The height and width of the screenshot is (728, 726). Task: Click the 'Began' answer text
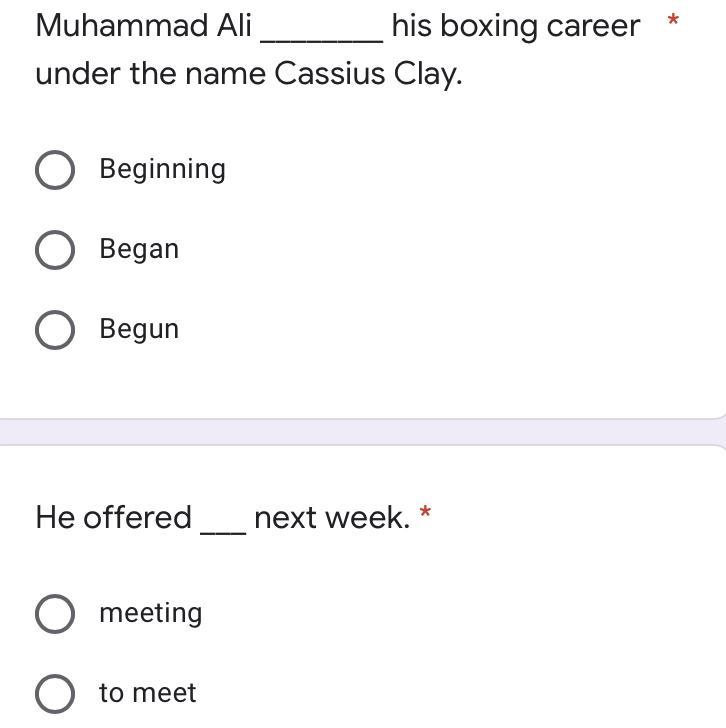[x=139, y=249]
